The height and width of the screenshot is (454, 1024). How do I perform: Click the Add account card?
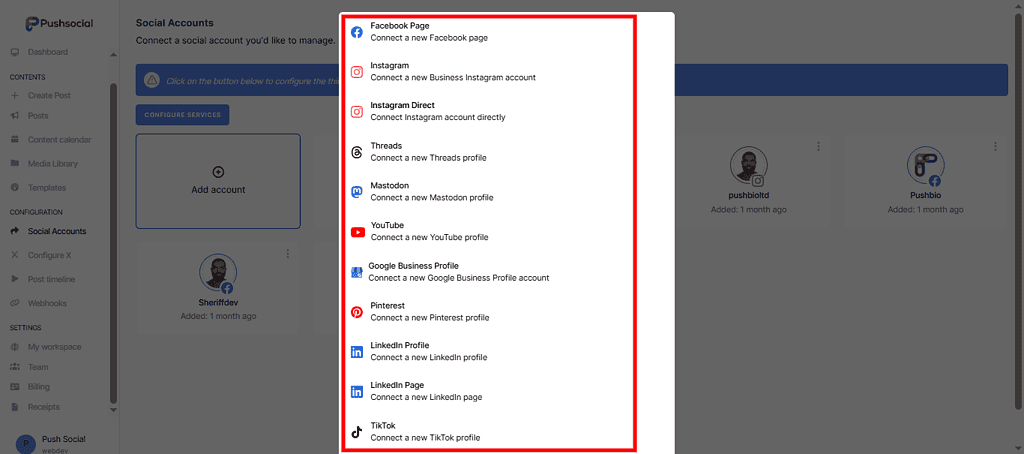218,181
